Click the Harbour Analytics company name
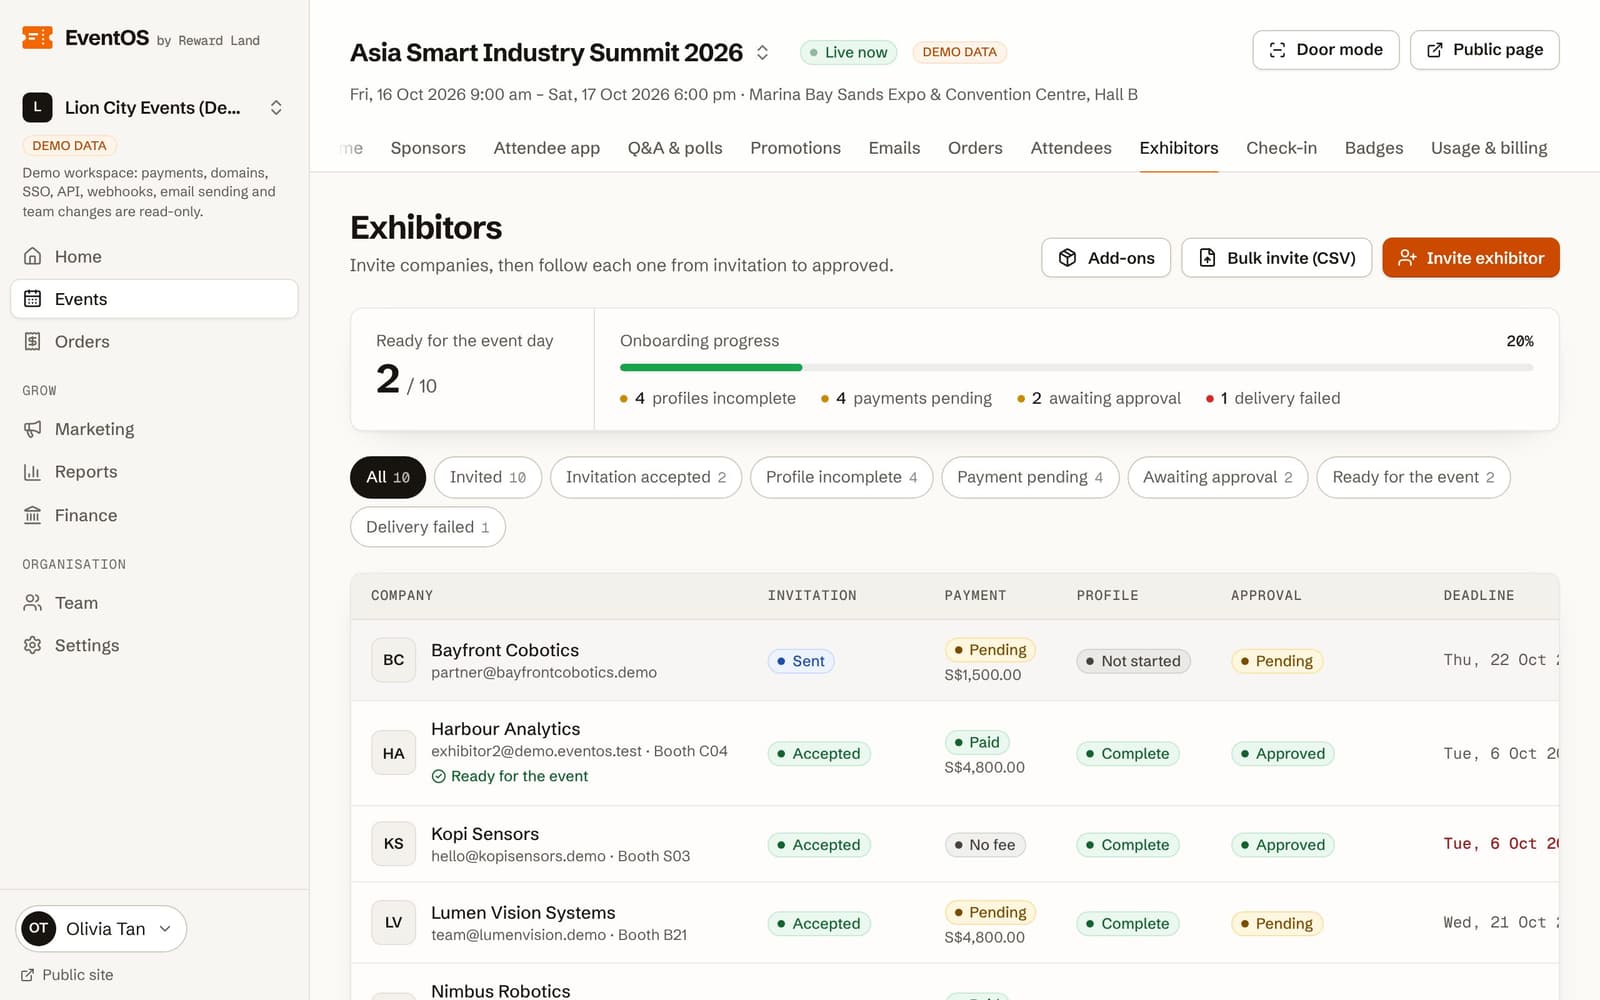Image resolution: width=1600 pixels, height=1000 pixels. coord(506,730)
